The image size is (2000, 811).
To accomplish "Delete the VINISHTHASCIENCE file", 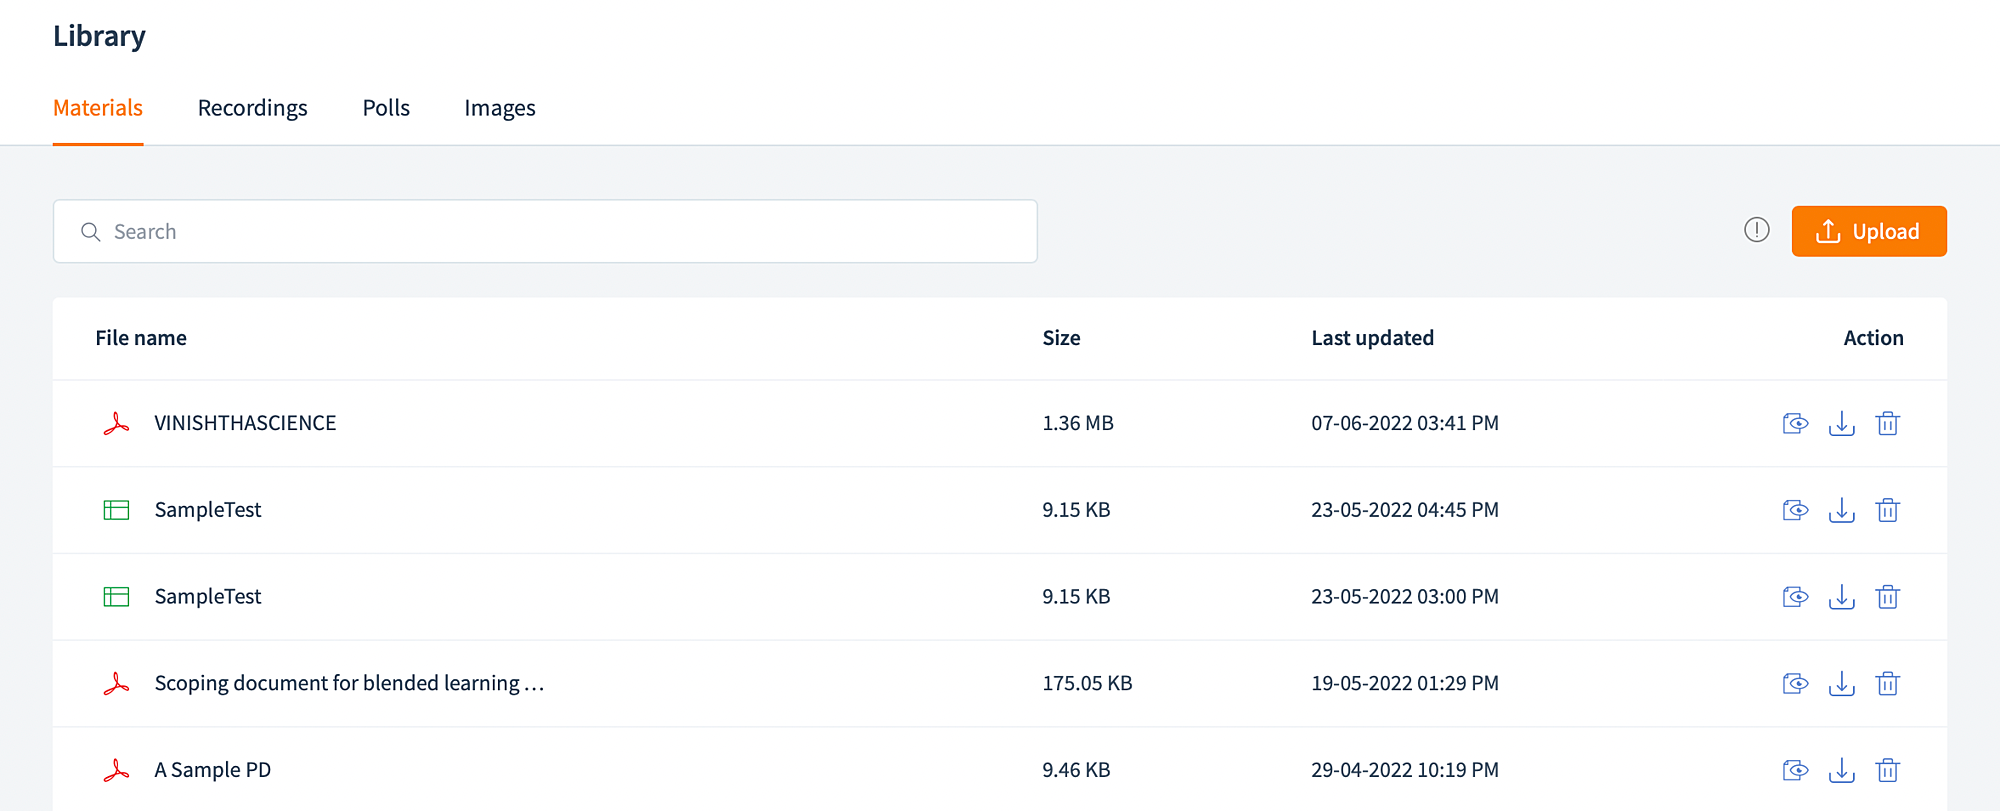I will pos(1887,423).
